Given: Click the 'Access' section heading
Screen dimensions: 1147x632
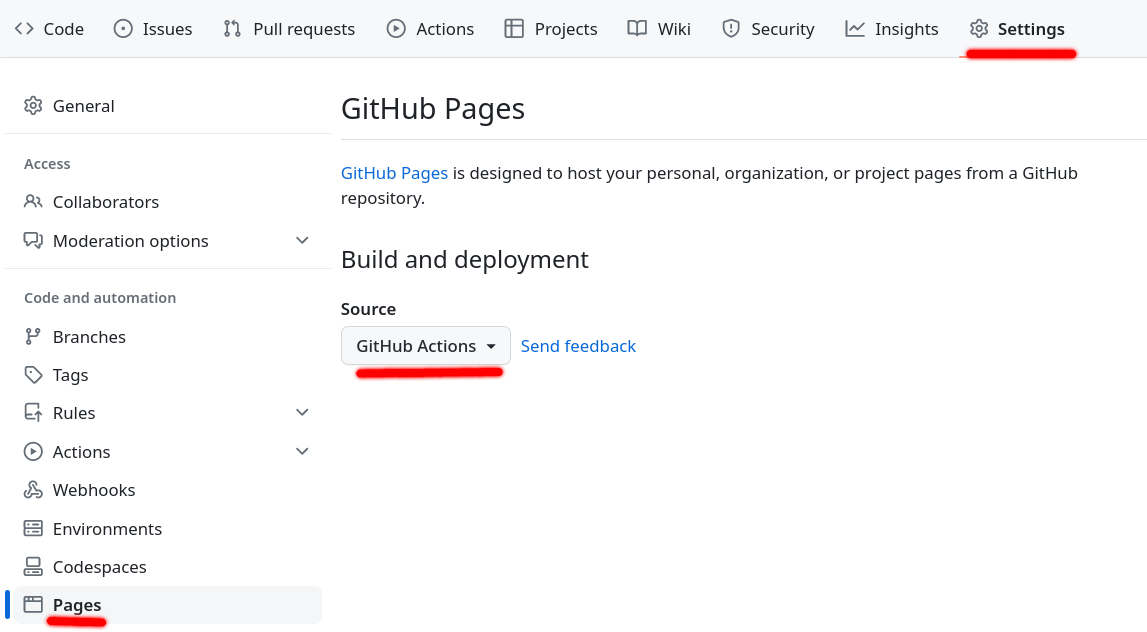Looking at the screenshot, I should pyautogui.click(x=47, y=163).
